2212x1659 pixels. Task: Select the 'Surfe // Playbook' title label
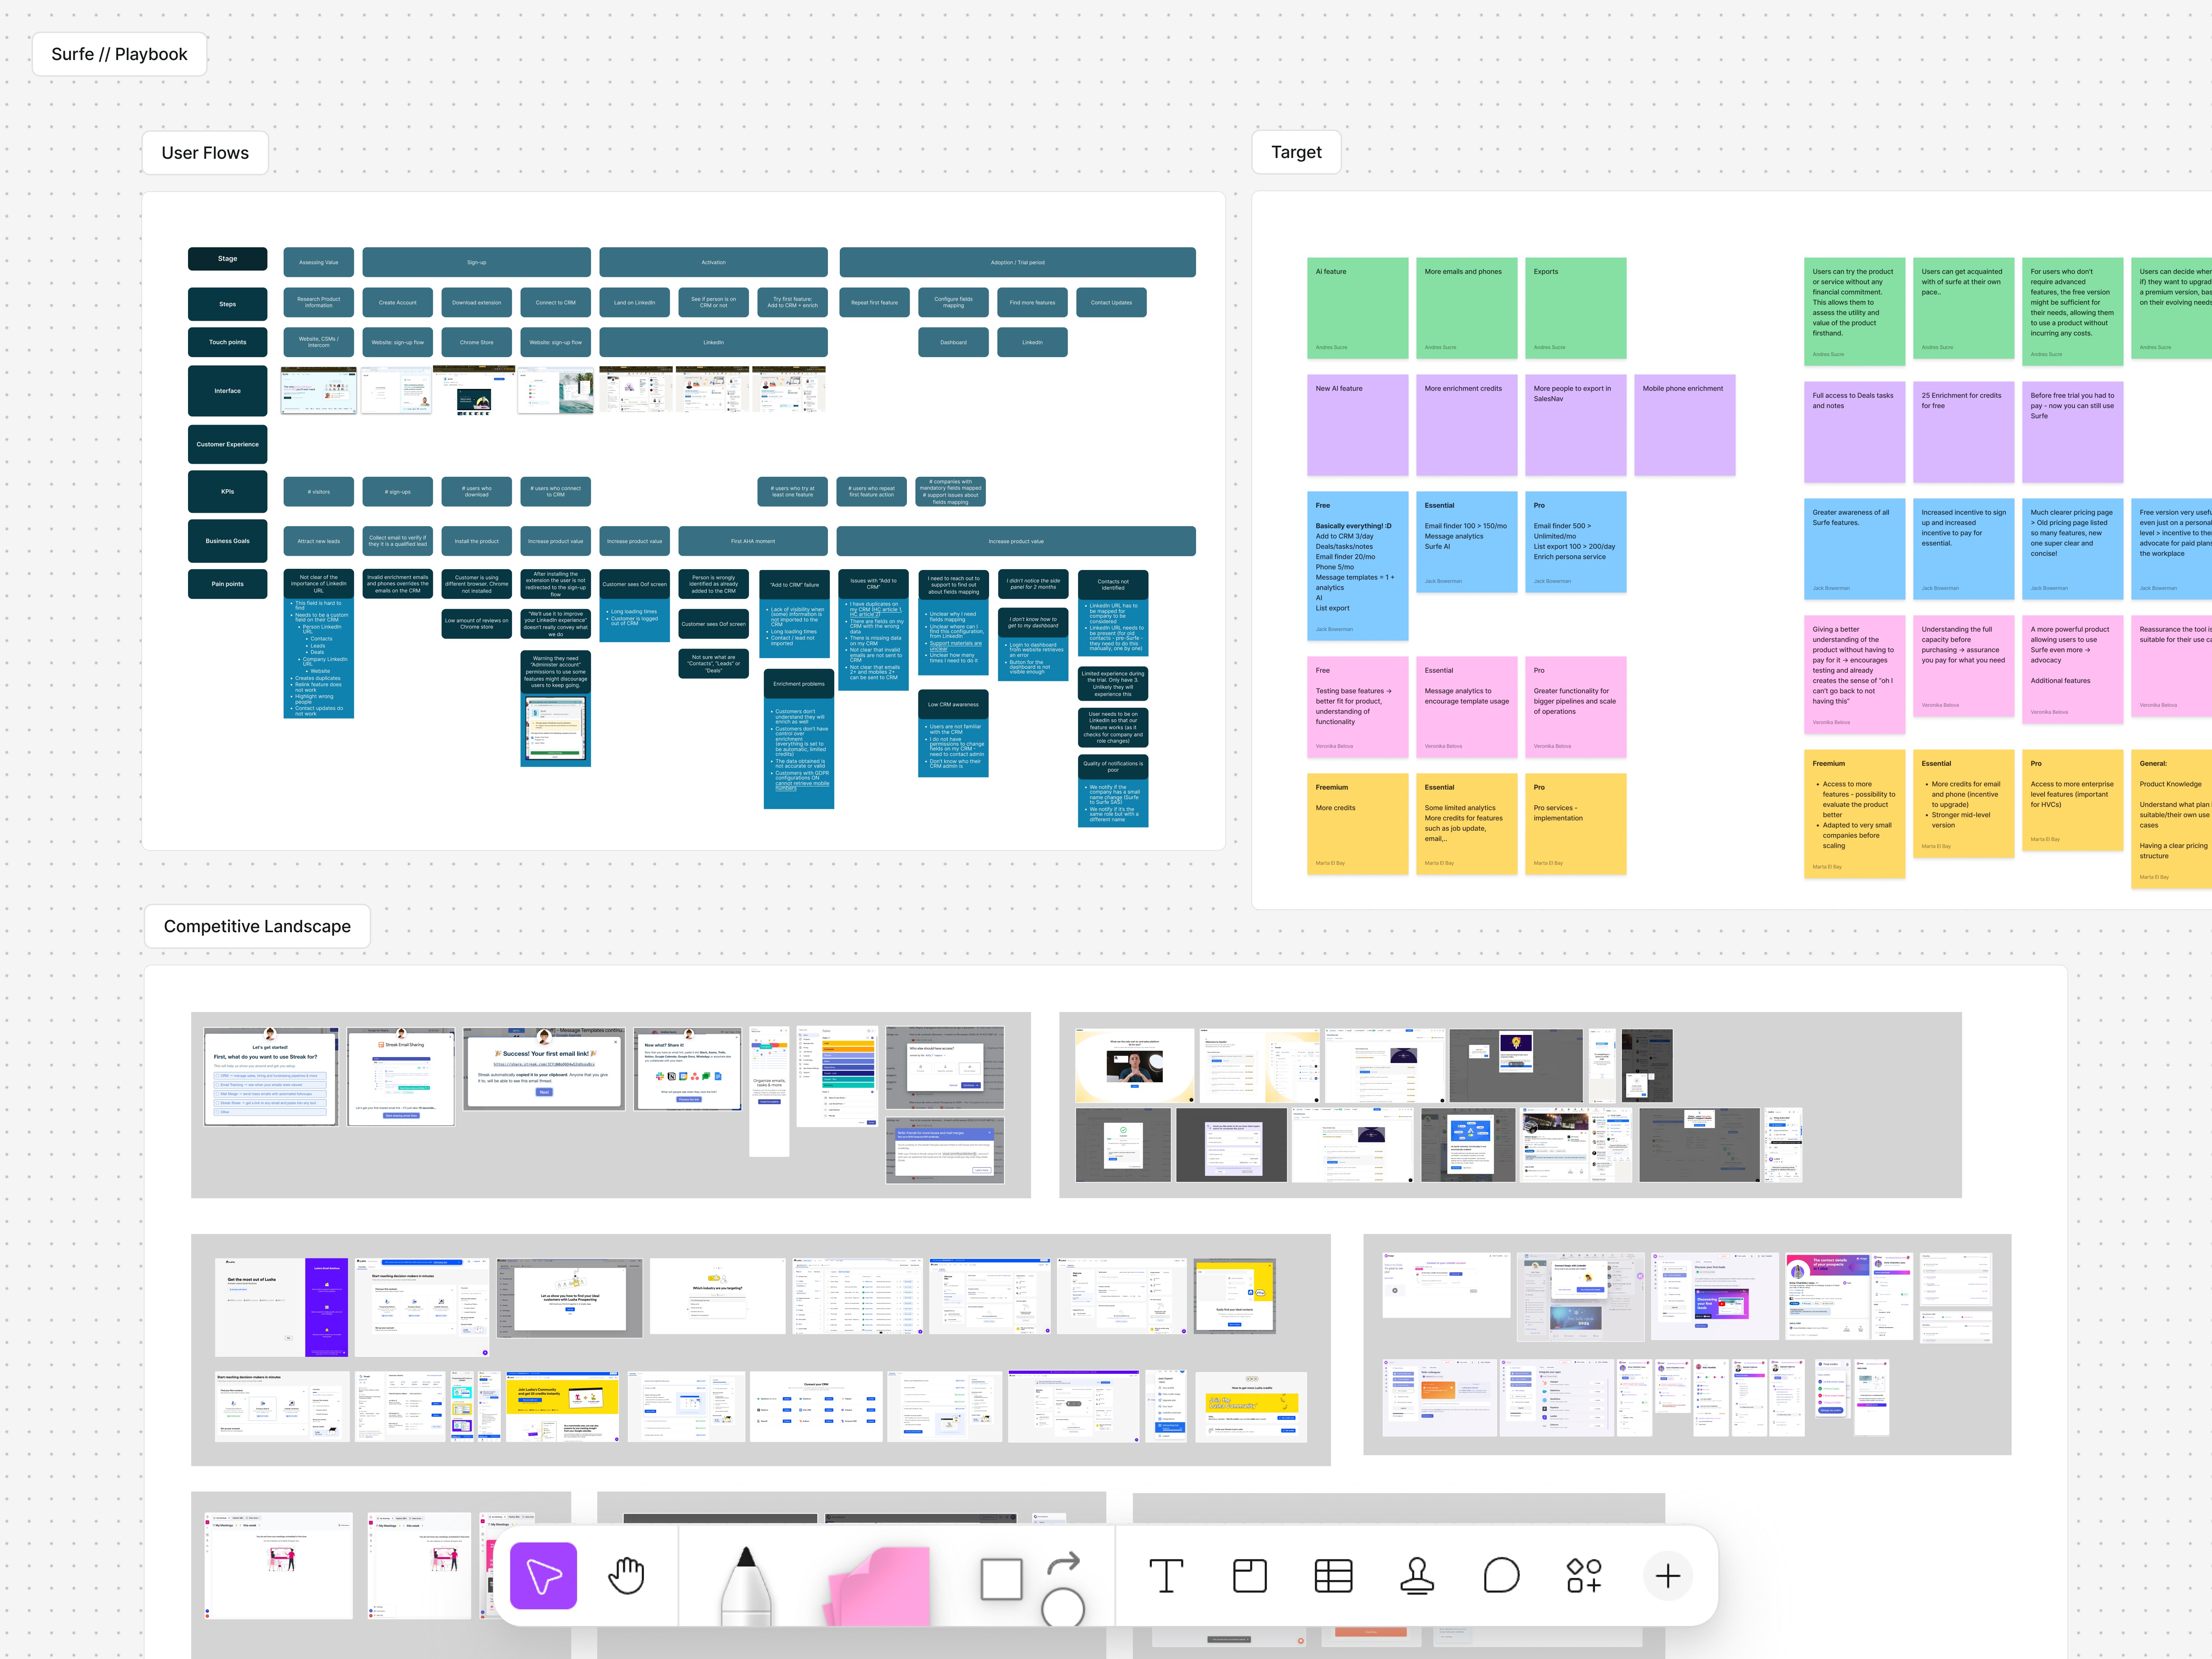(x=119, y=54)
